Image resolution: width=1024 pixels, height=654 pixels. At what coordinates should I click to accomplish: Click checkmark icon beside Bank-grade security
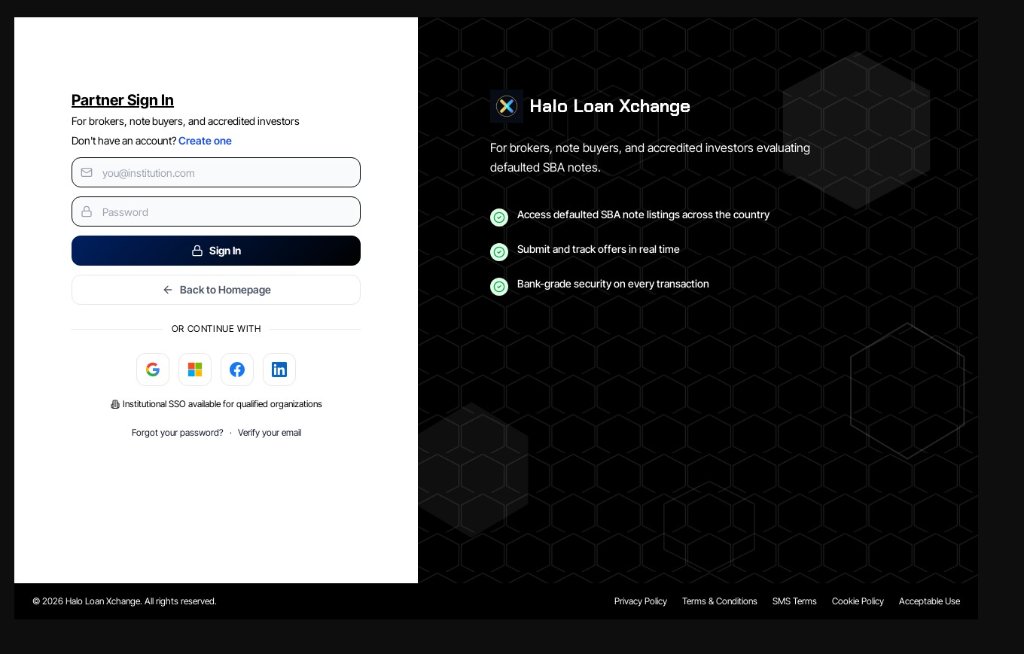tap(499, 286)
